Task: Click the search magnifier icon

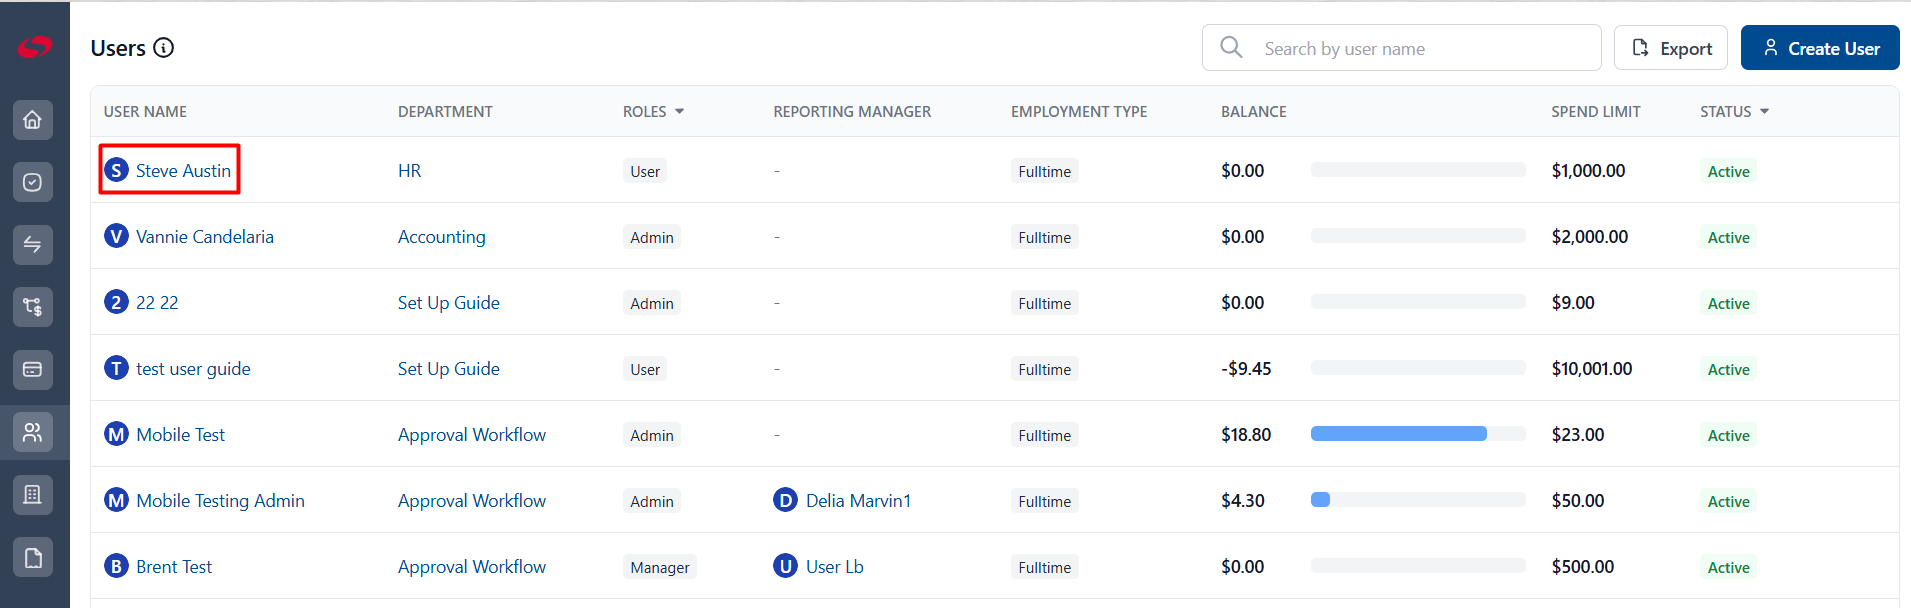Action: click(x=1232, y=48)
